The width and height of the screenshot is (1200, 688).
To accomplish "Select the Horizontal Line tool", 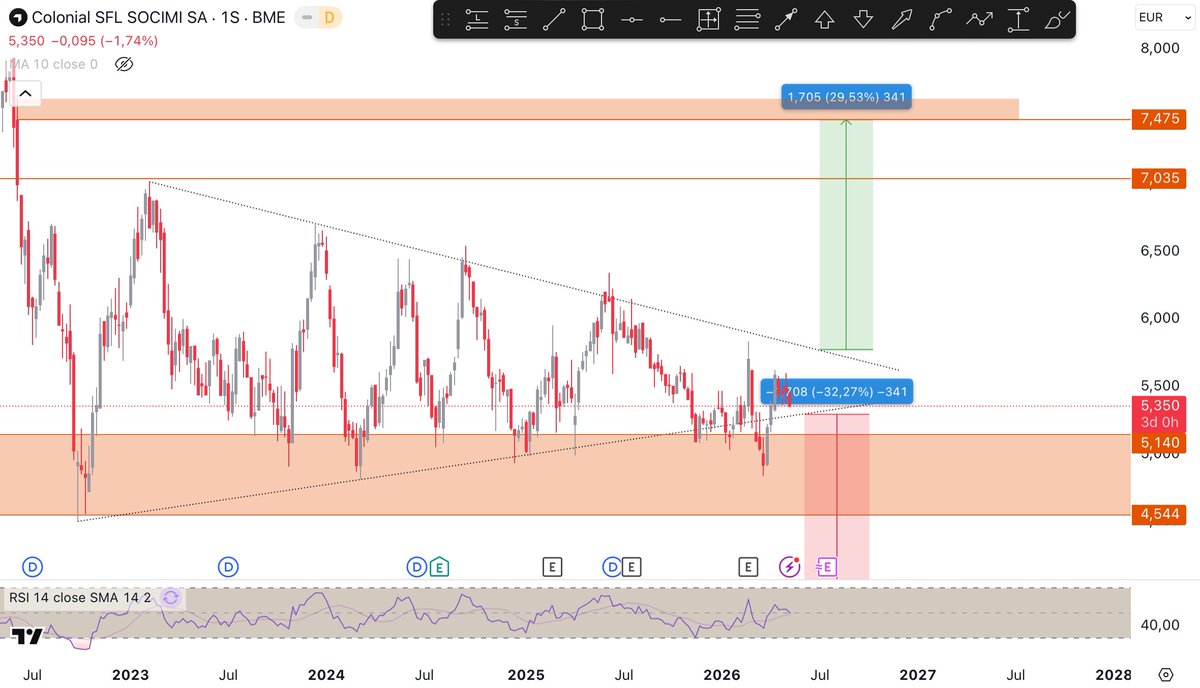I will (632, 19).
